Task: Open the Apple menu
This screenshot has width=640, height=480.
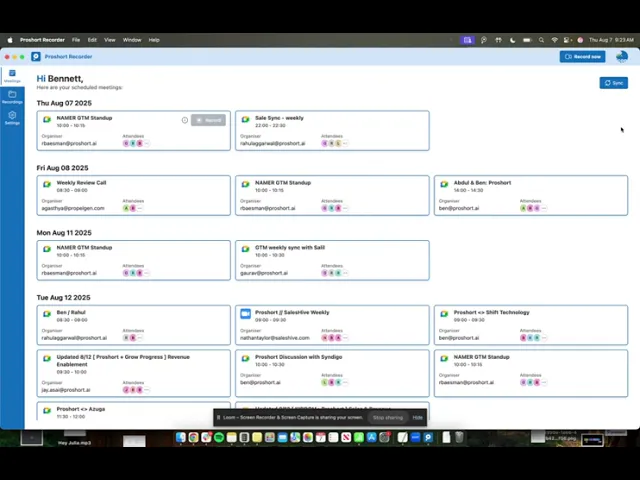Action: point(10,40)
